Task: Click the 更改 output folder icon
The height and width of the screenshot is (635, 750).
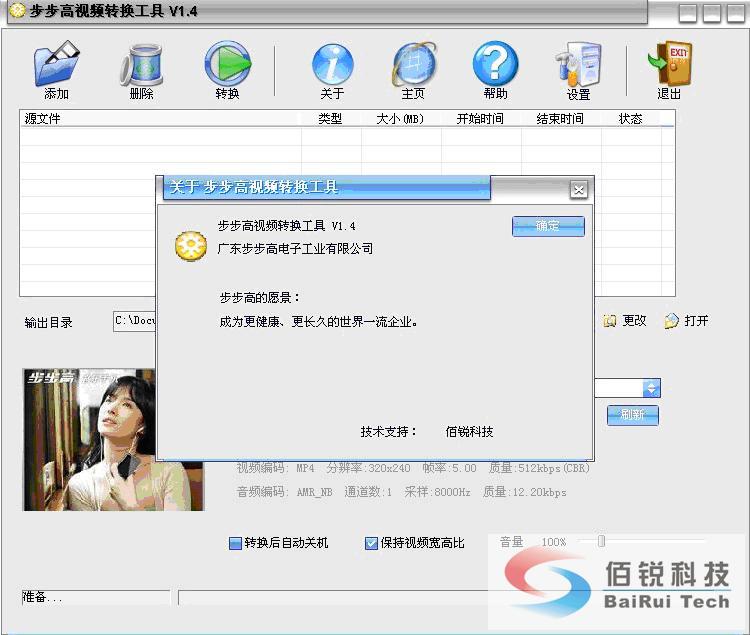Action: point(609,321)
